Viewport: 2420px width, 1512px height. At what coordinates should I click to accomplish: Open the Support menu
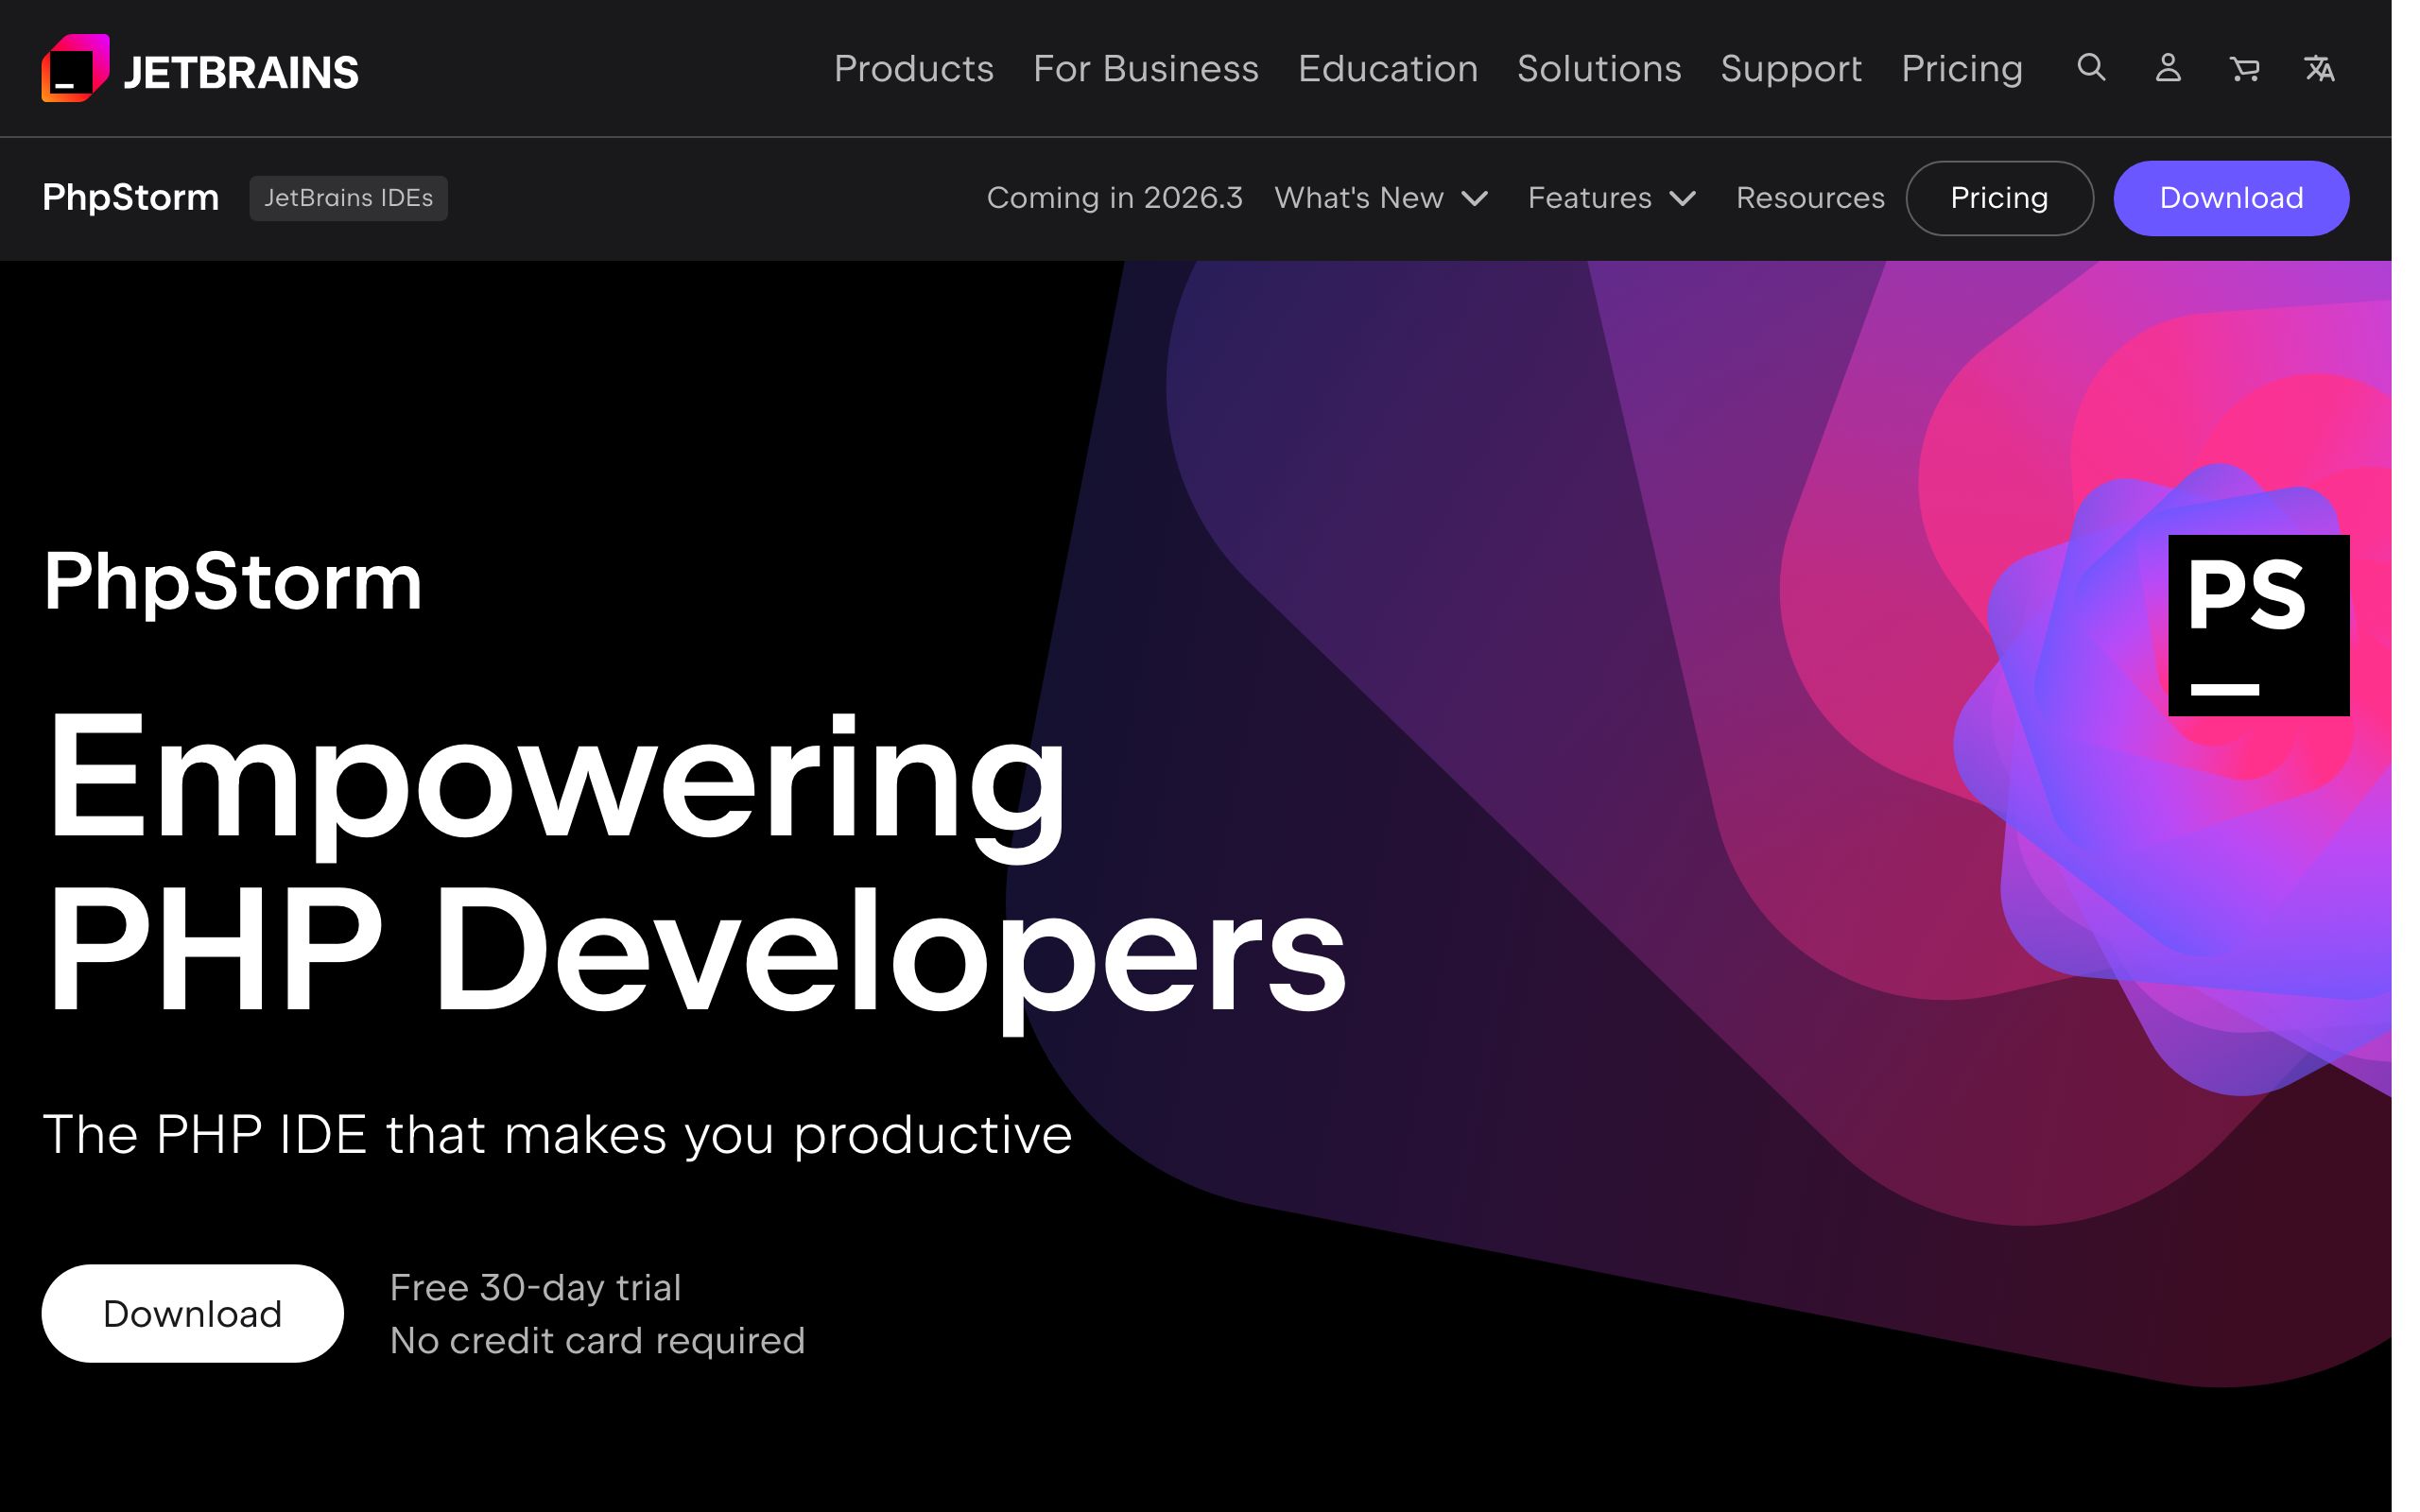coord(1790,68)
